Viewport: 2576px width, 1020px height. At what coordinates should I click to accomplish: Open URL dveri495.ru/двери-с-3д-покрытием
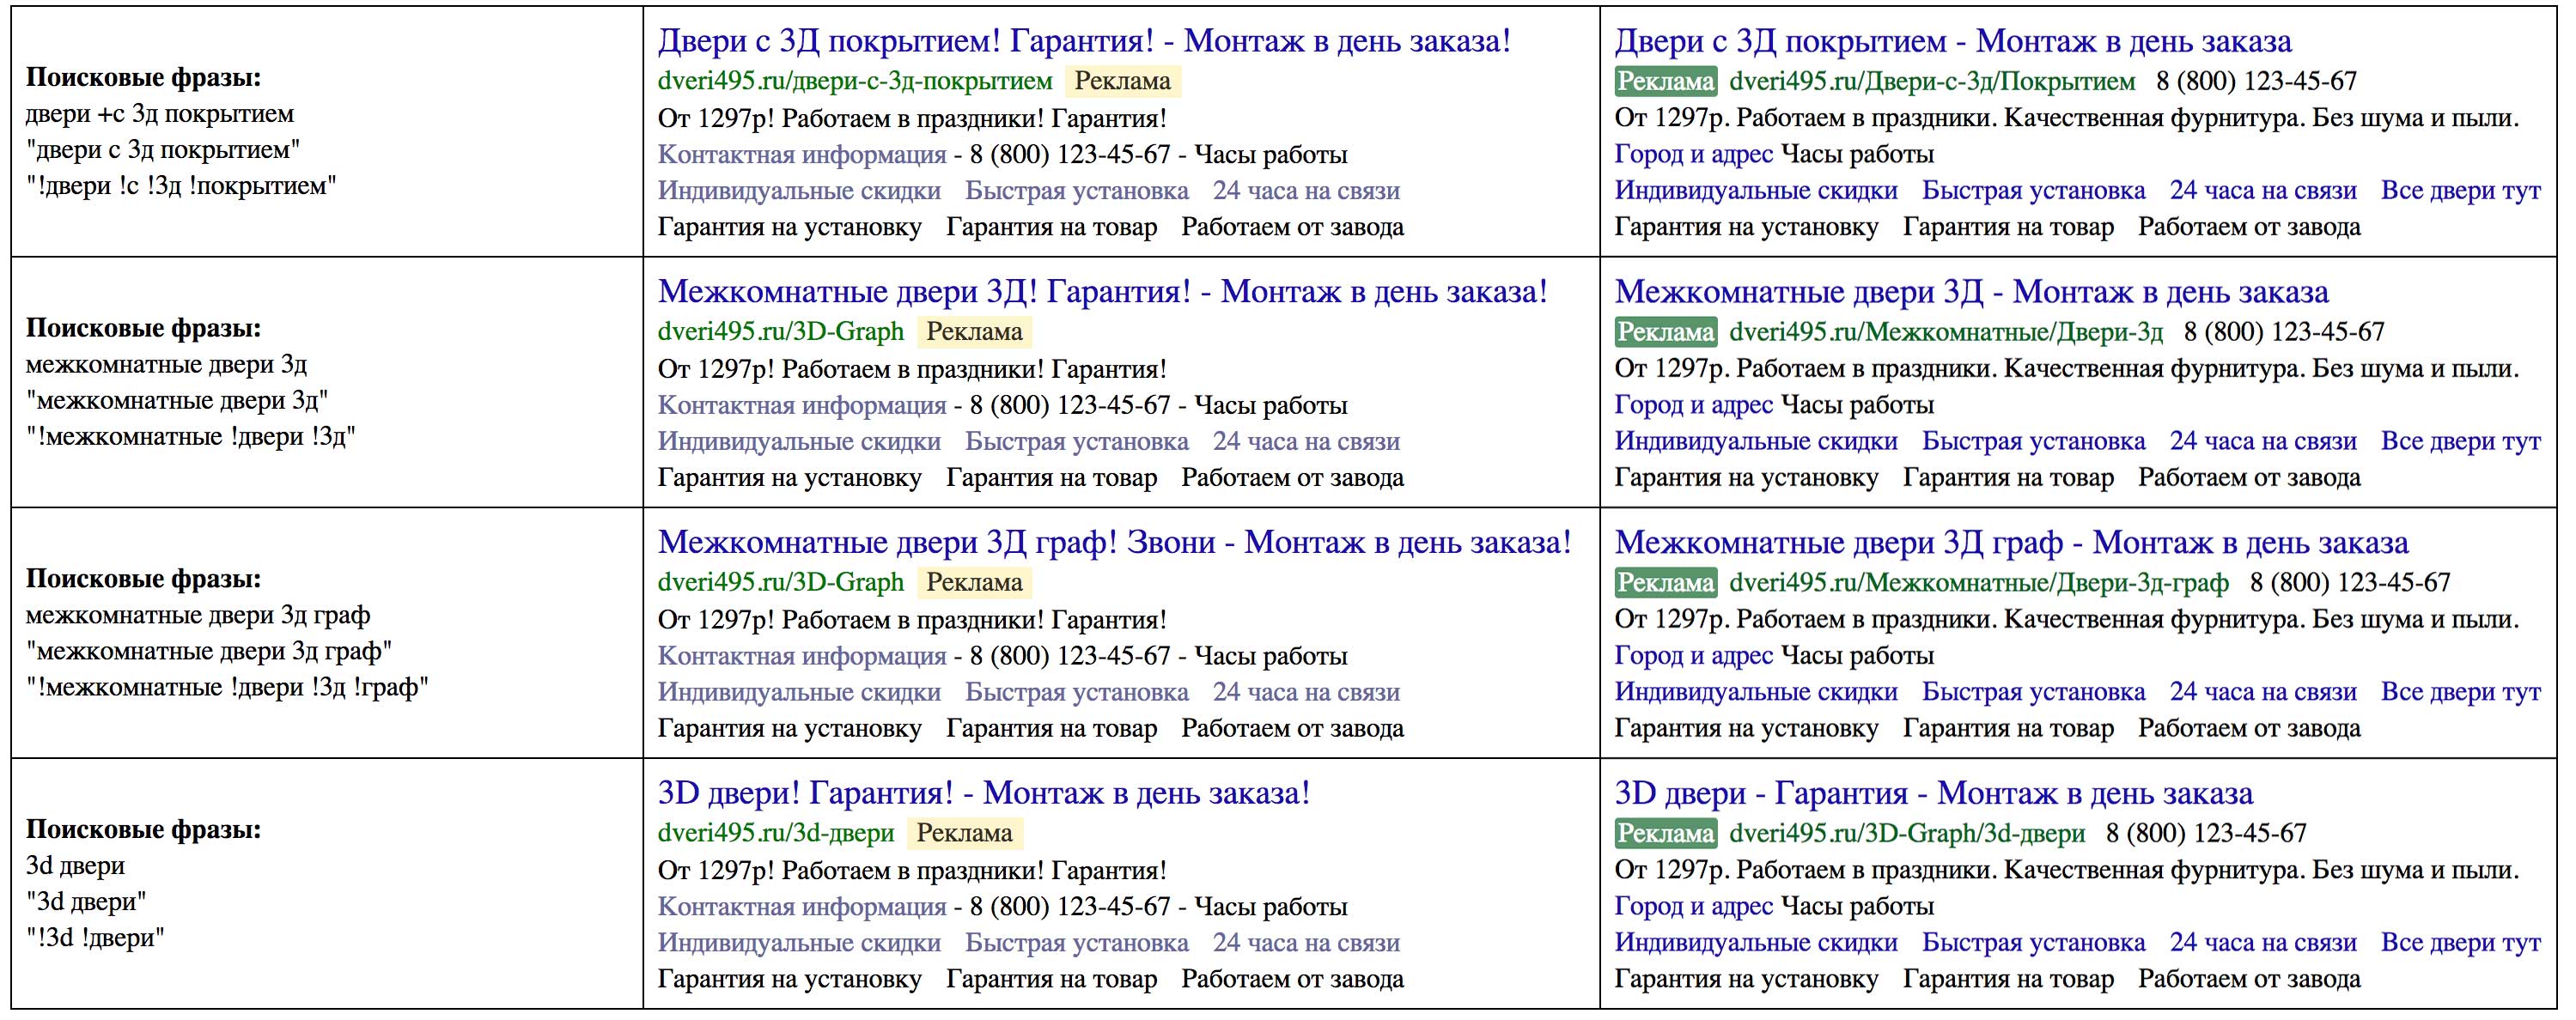tap(854, 81)
